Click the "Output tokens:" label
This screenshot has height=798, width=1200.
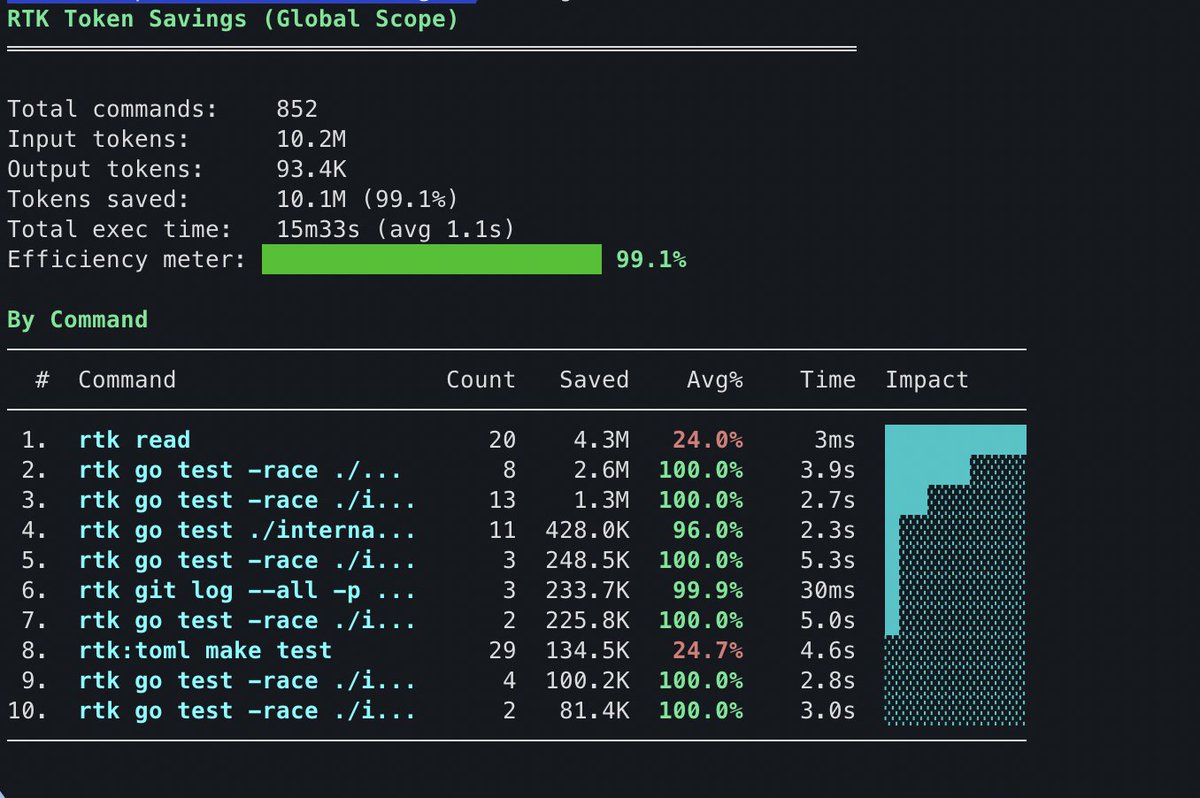pos(105,170)
